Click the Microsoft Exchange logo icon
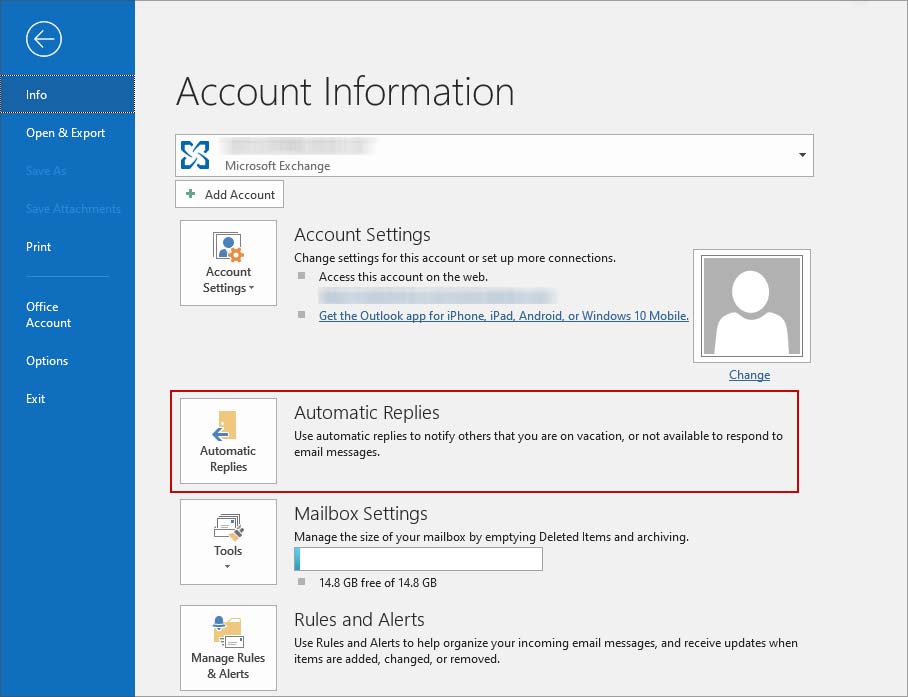This screenshot has width=908, height=697. click(x=195, y=155)
